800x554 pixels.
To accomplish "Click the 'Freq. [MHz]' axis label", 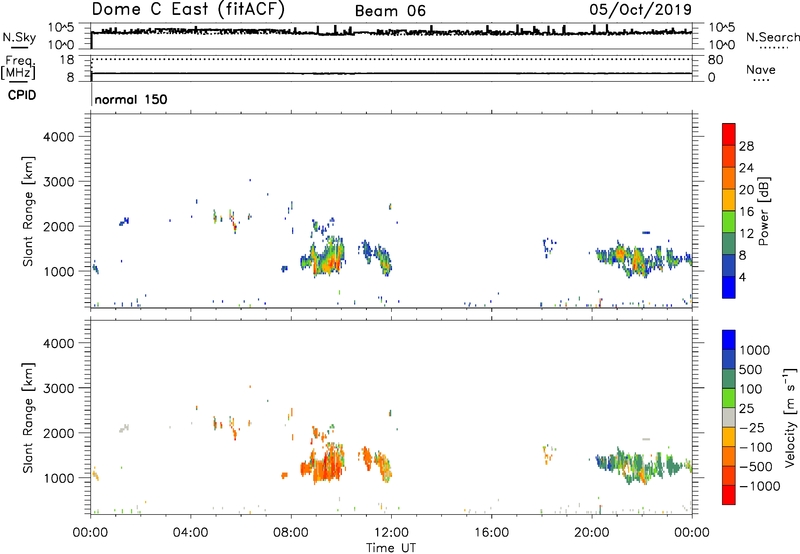I will (18, 67).
